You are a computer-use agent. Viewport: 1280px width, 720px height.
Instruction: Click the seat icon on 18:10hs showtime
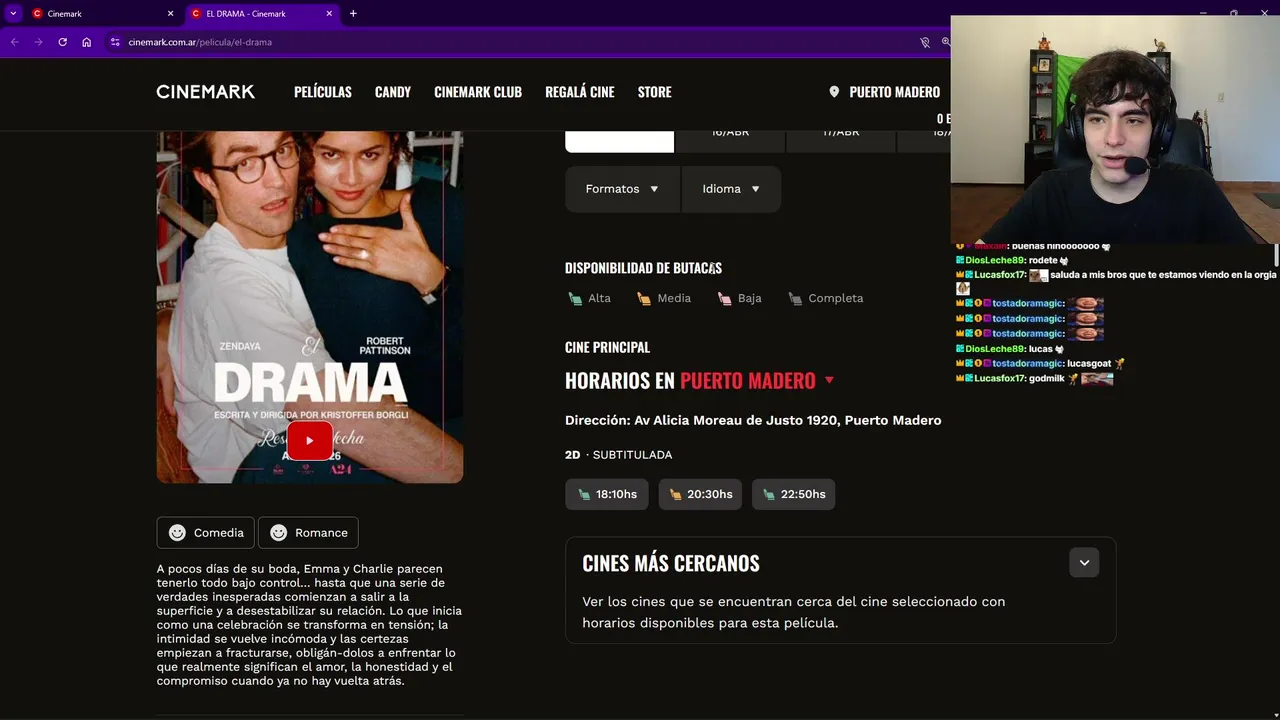point(584,494)
